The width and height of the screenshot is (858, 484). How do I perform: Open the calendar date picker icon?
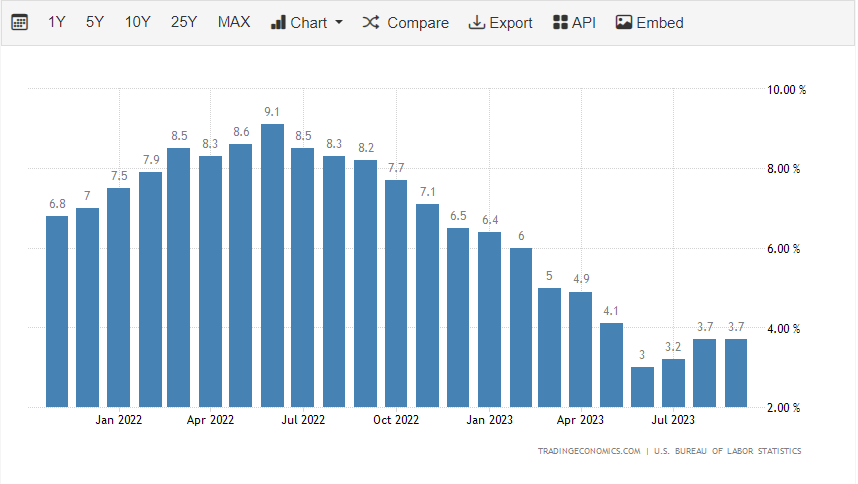point(19,22)
